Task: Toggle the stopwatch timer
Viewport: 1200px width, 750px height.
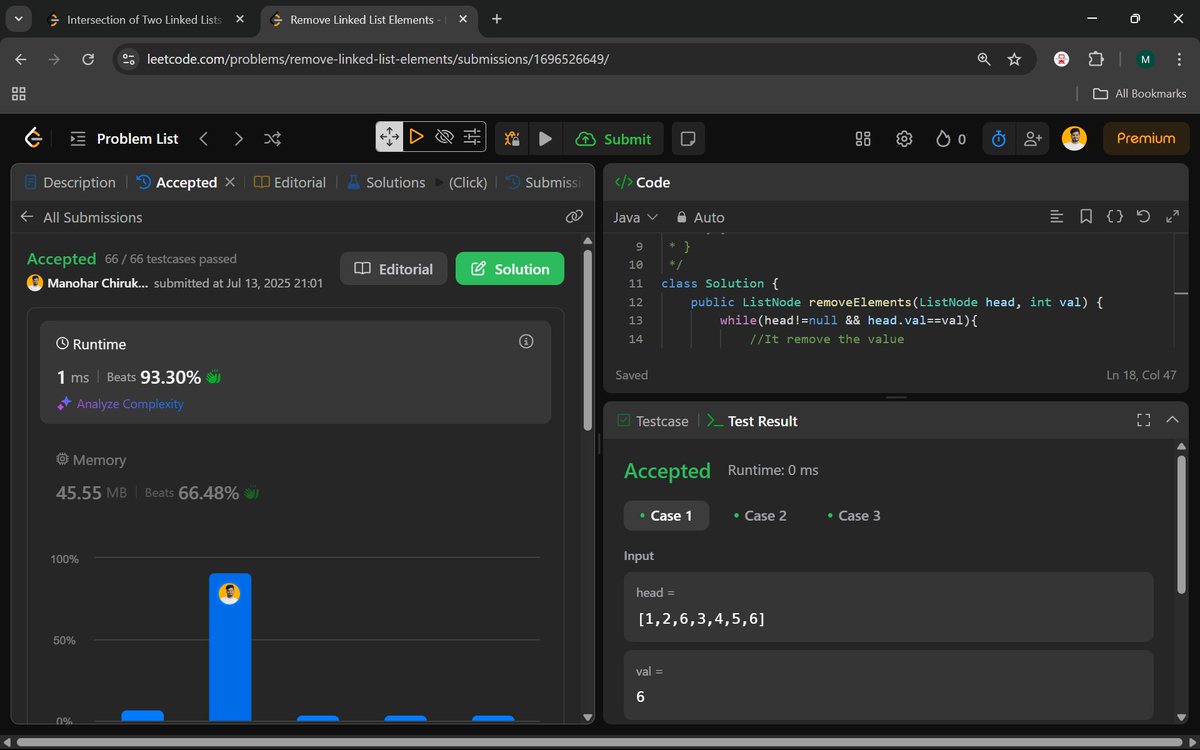Action: [x=998, y=139]
